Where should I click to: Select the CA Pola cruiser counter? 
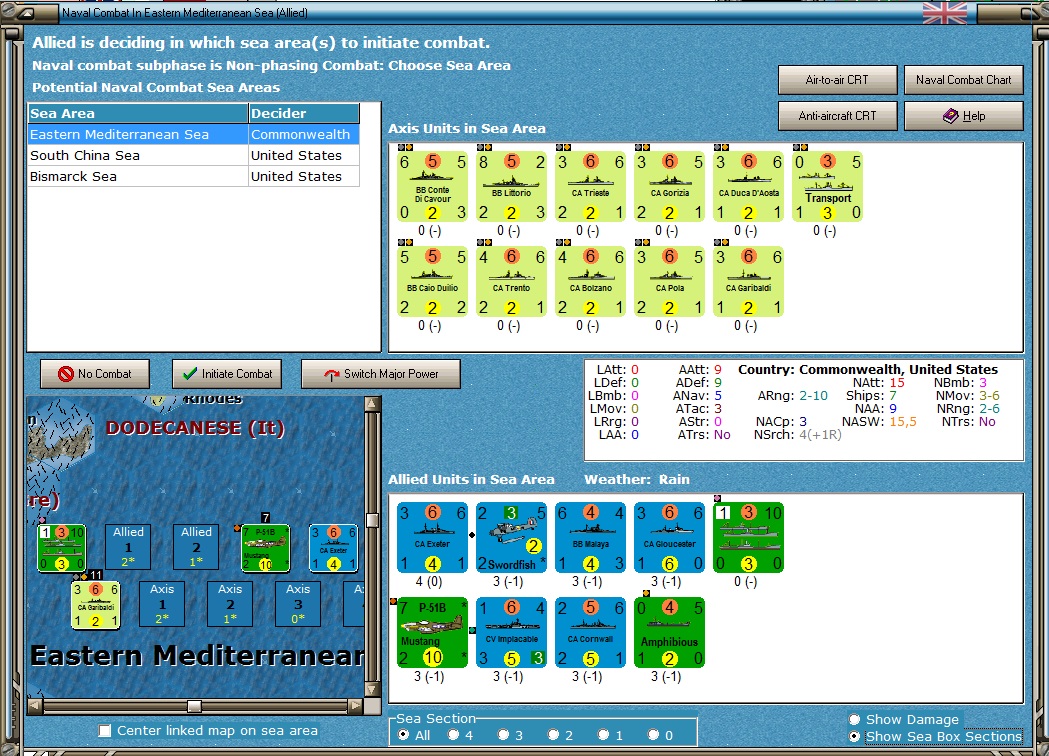(669, 282)
